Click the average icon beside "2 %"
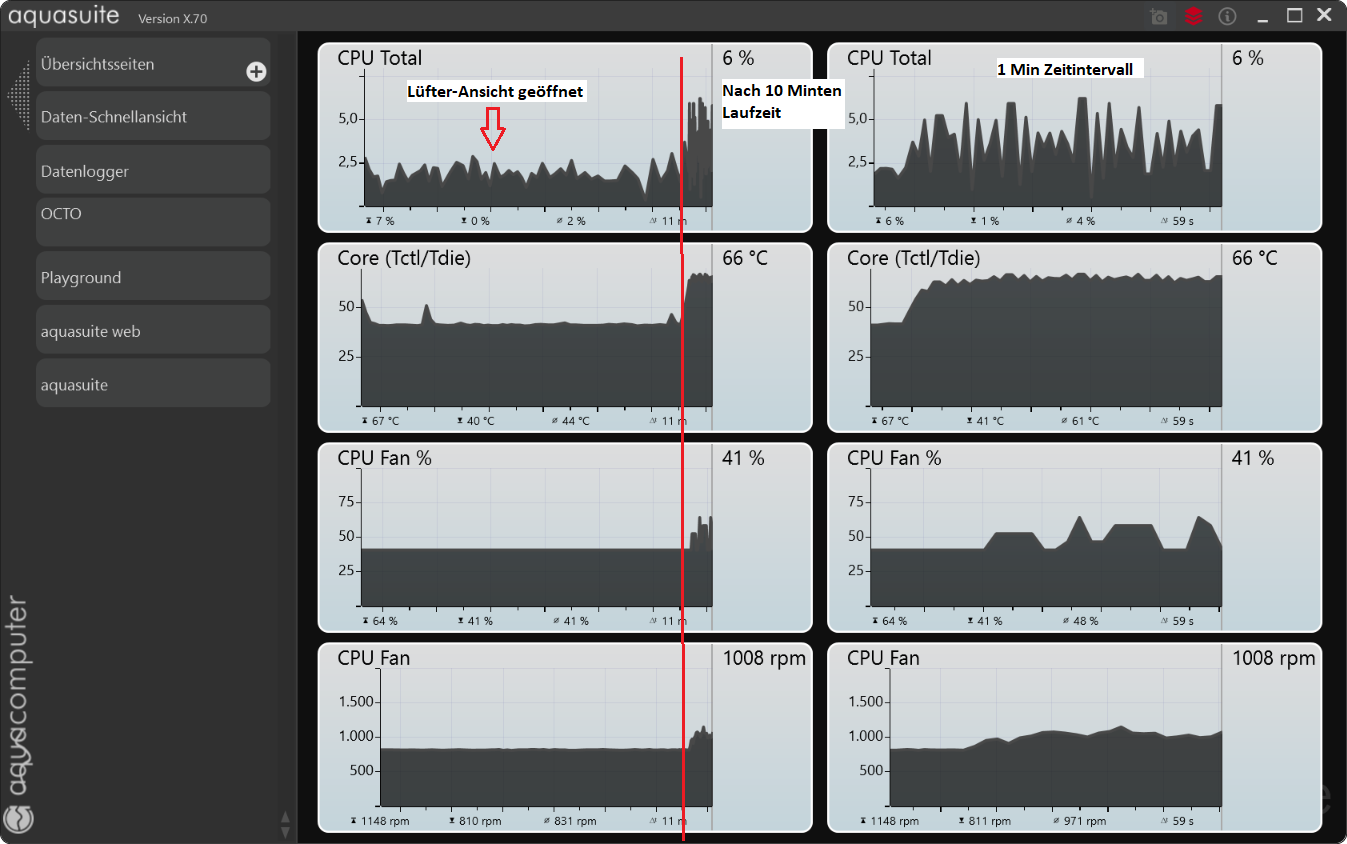Viewport: 1347px width, 844px height. [560, 221]
